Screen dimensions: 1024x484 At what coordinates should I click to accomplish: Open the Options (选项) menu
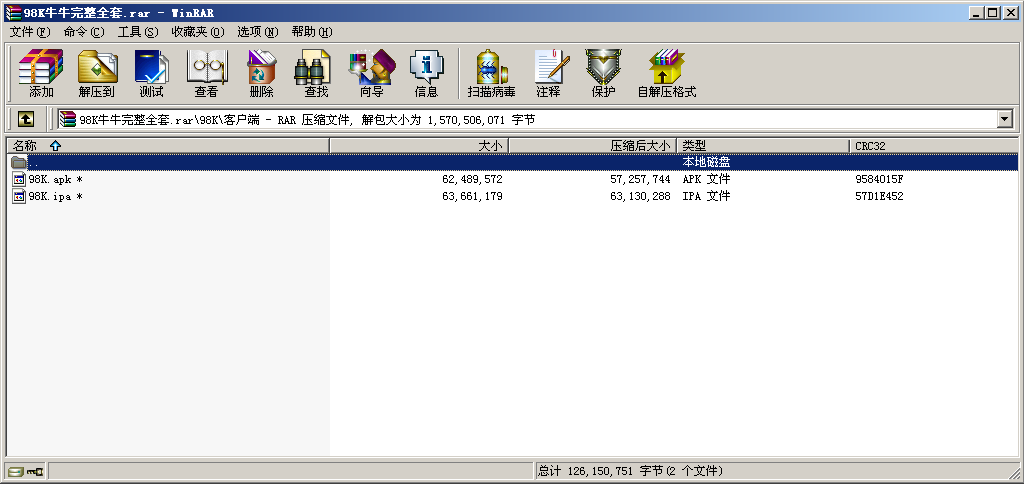(258, 31)
